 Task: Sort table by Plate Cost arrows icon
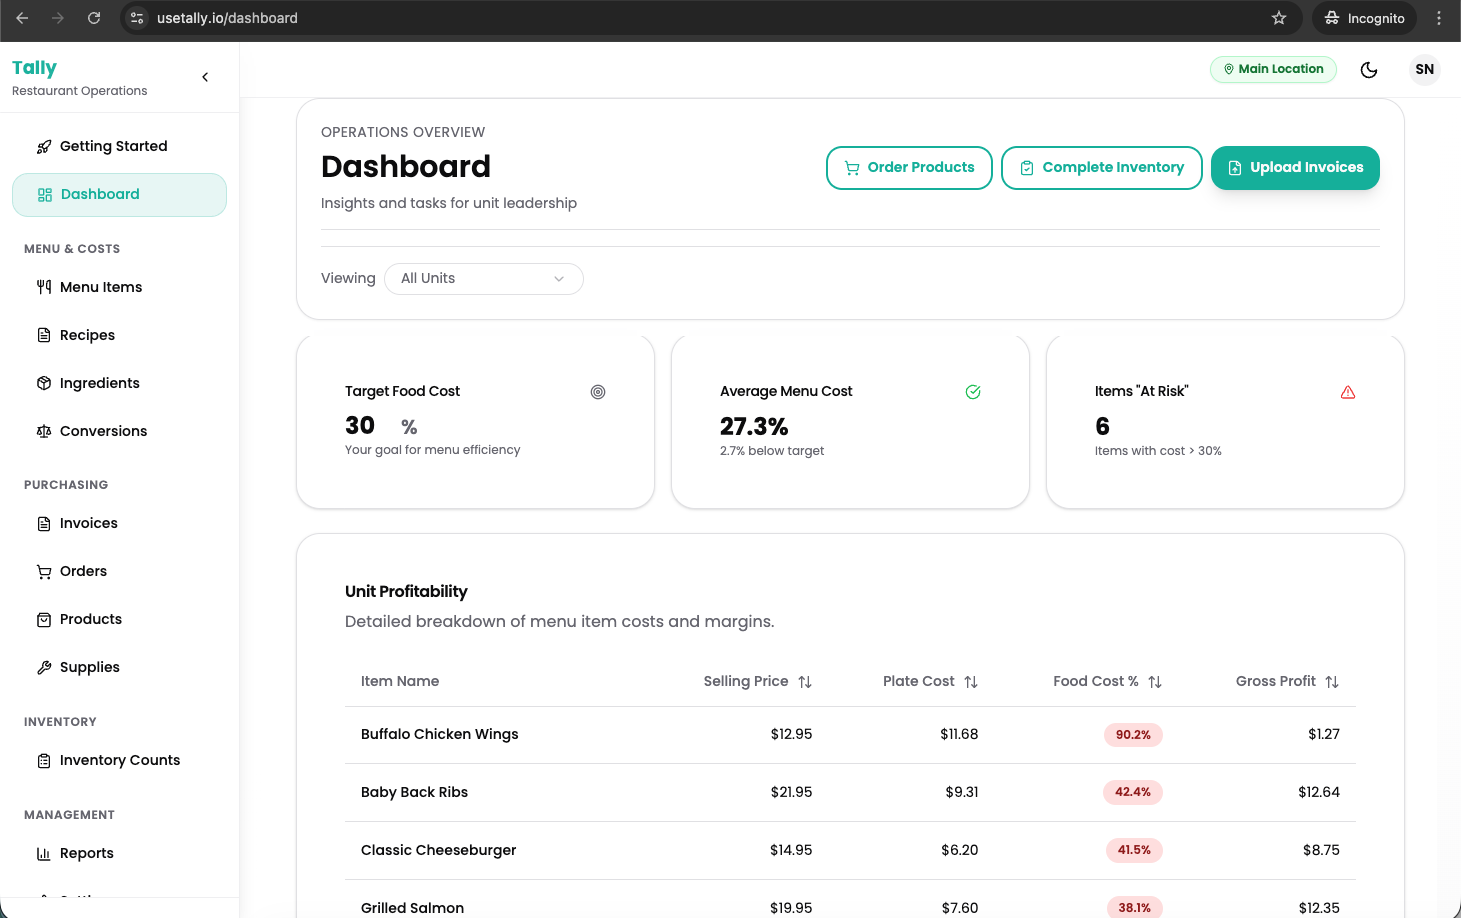click(971, 682)
